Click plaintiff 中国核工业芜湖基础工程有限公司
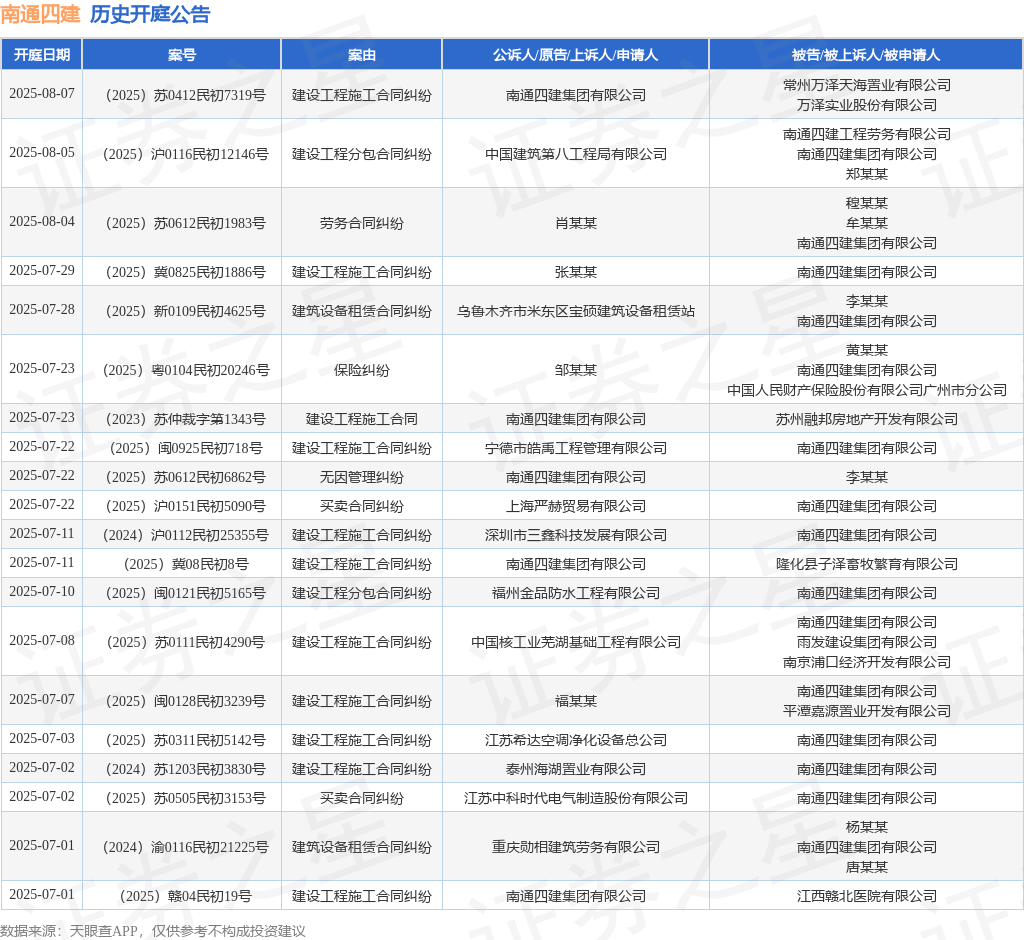 pos(575,642)
